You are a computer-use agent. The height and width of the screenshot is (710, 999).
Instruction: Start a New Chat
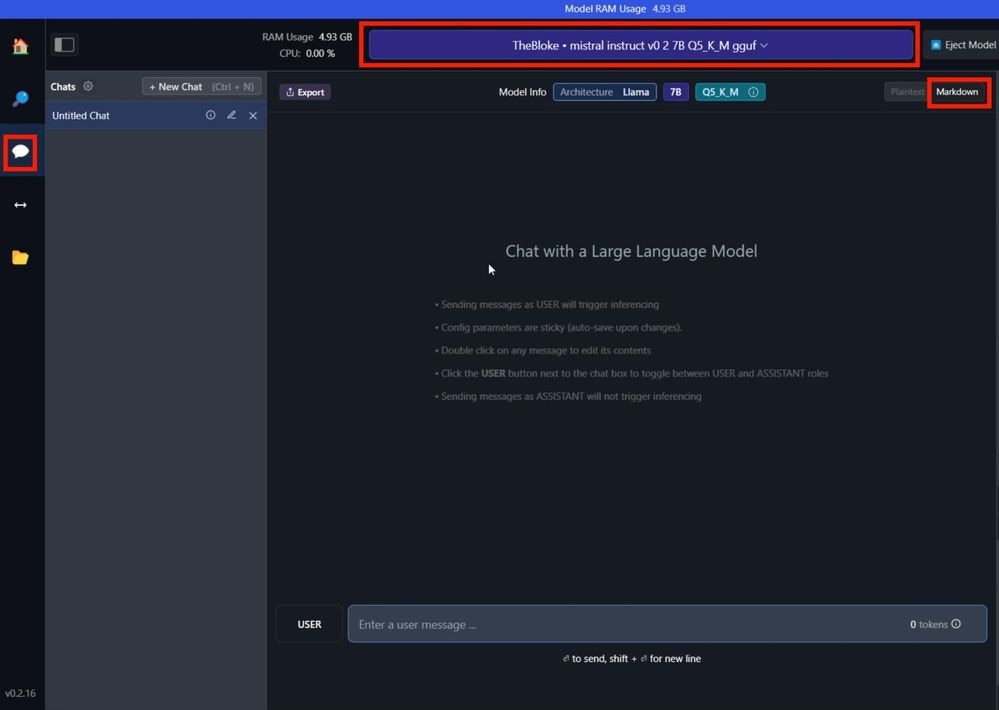(201, 87)
